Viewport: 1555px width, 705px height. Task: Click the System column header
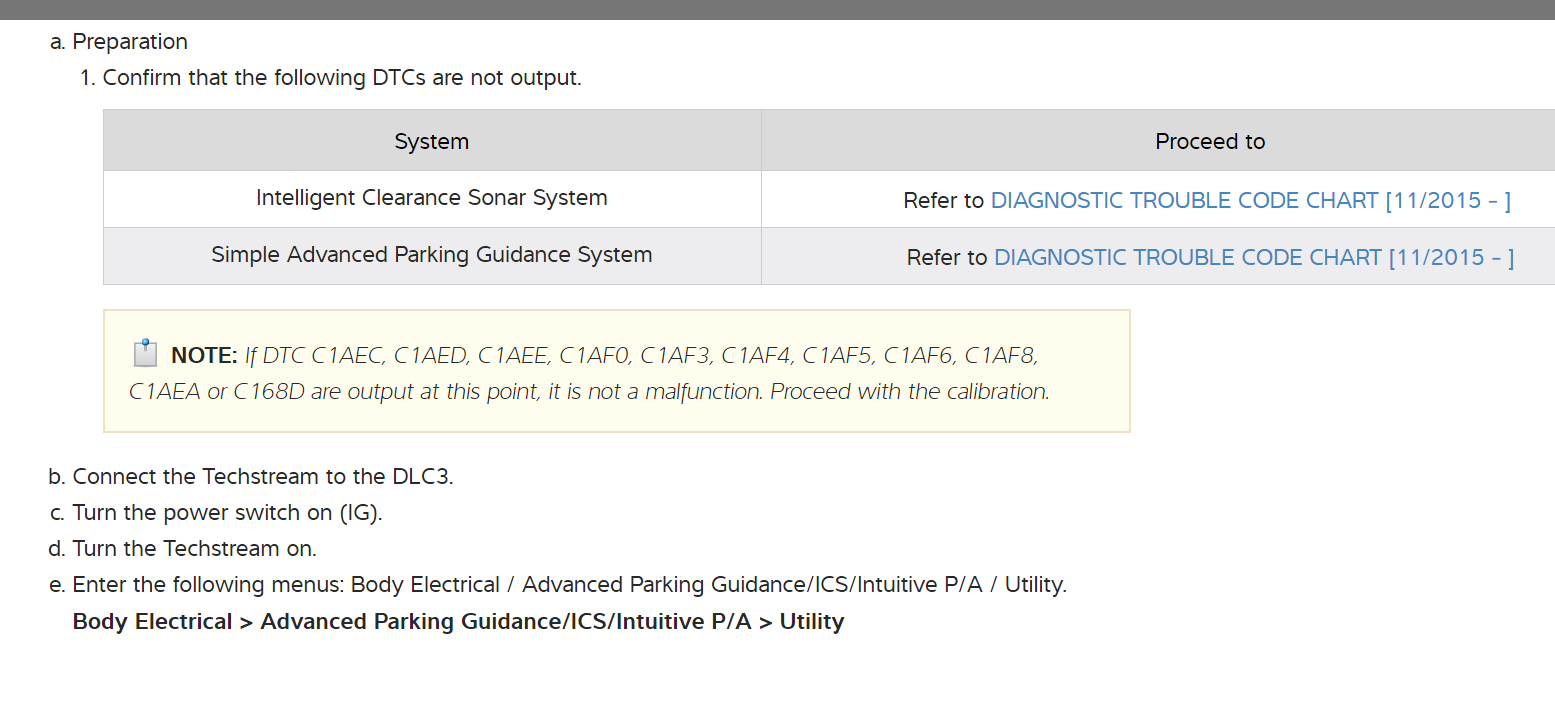pyautogui.click(x=431, y=141)
